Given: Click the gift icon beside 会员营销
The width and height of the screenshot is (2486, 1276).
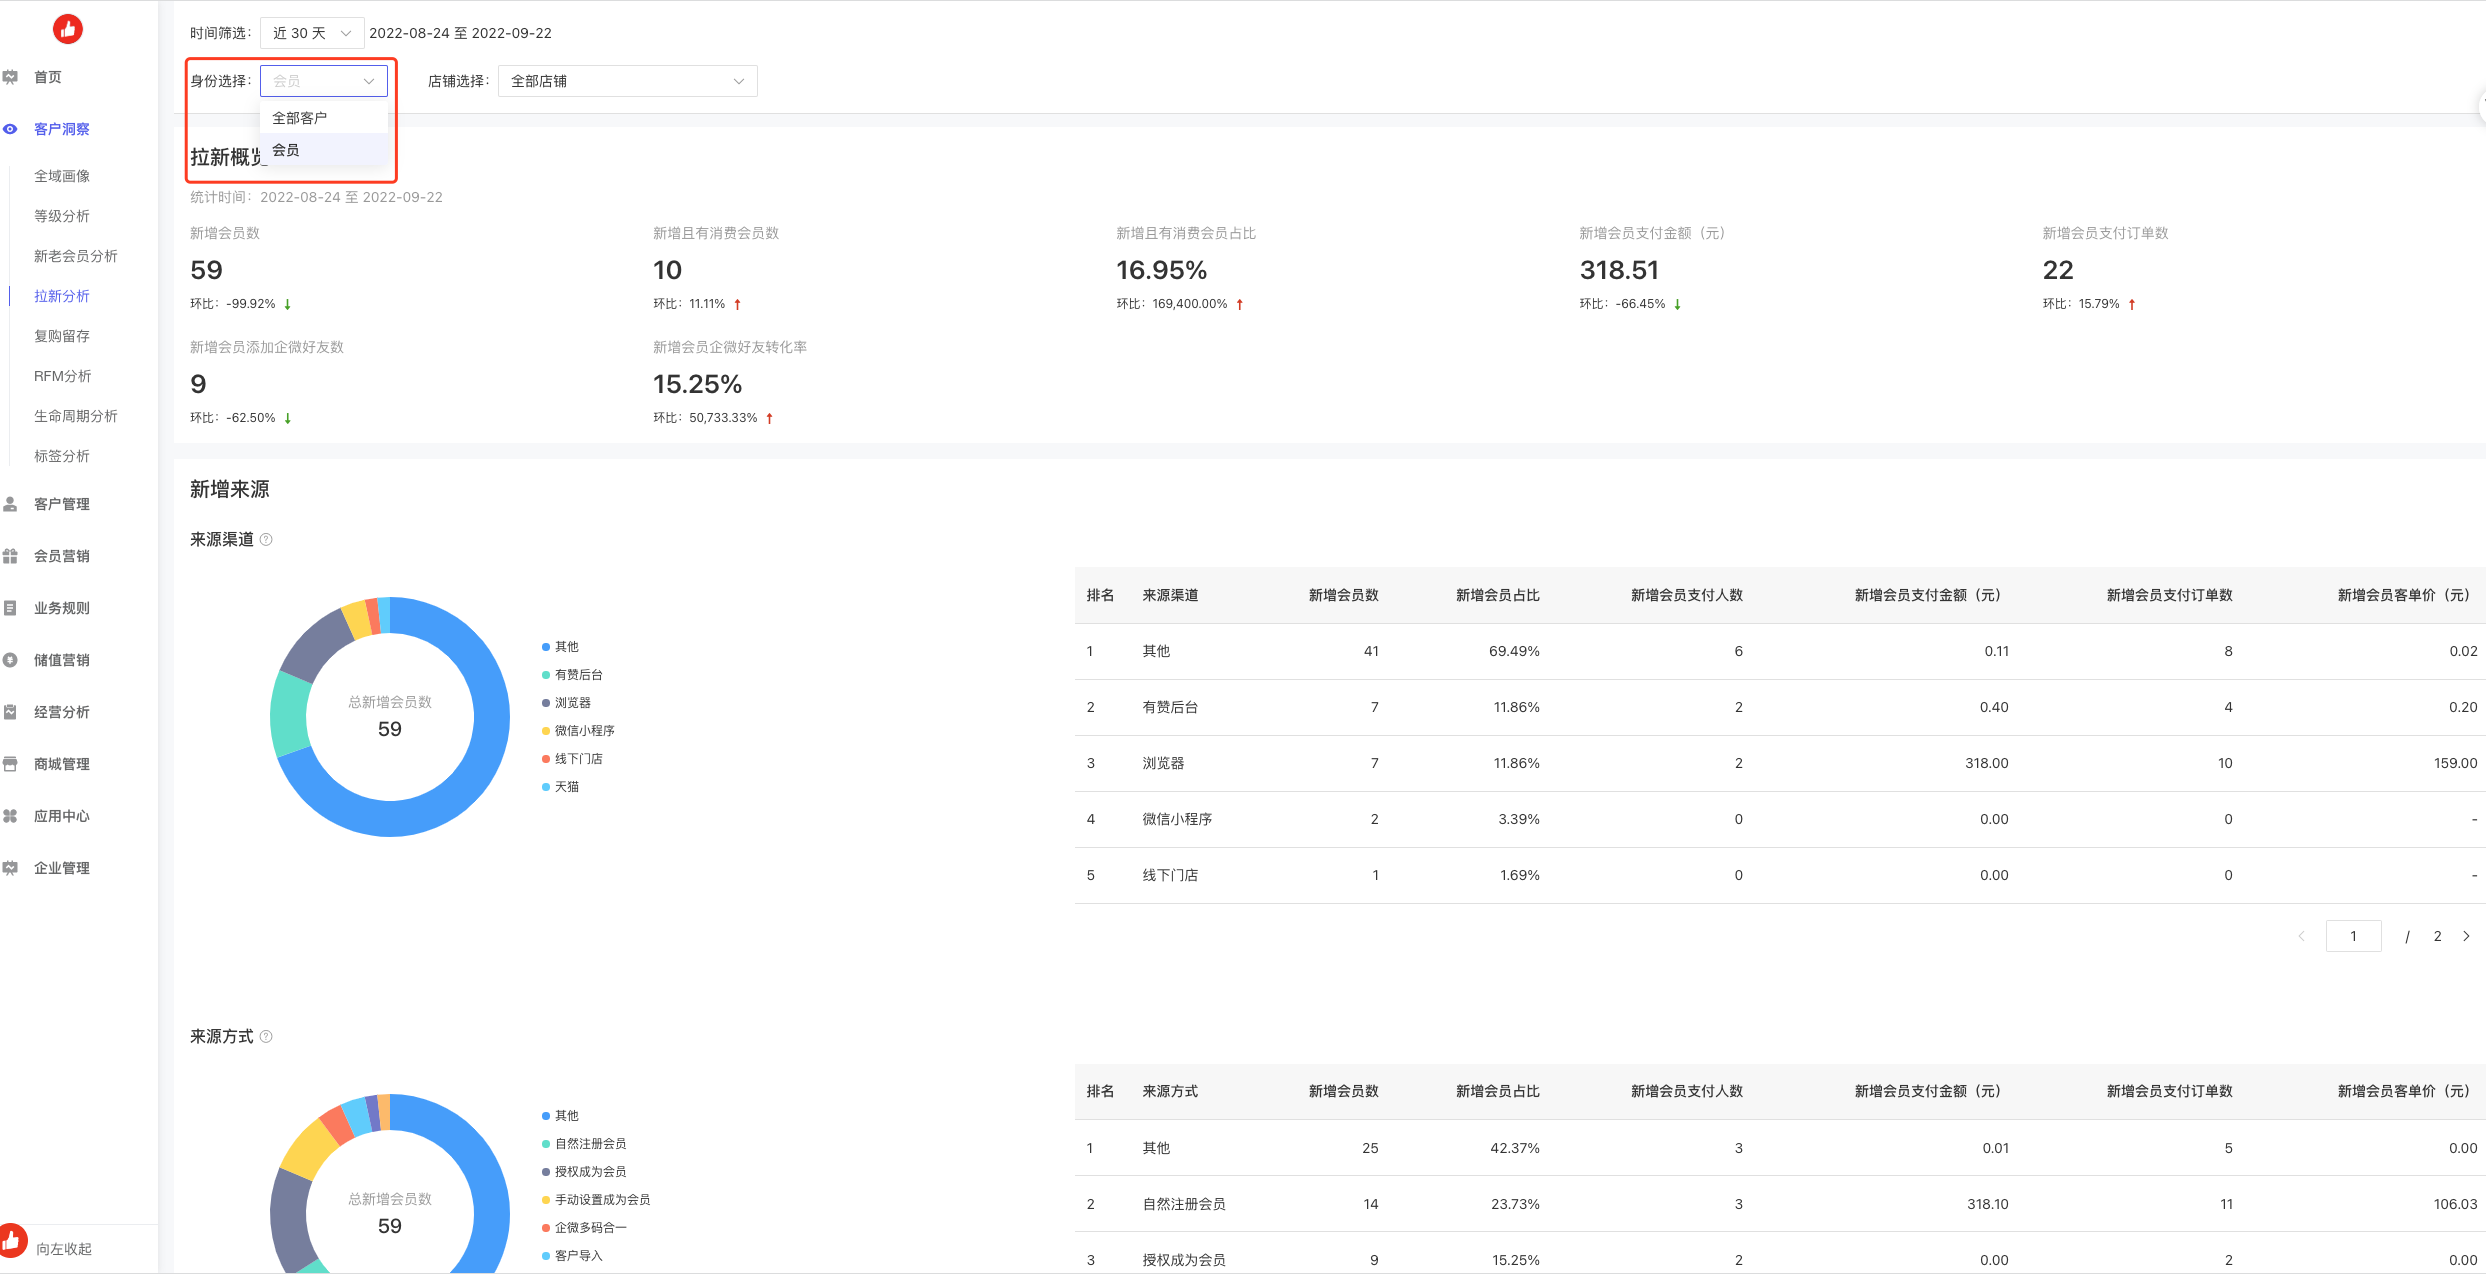Looking at the screenshot, I should click(11, 556).
